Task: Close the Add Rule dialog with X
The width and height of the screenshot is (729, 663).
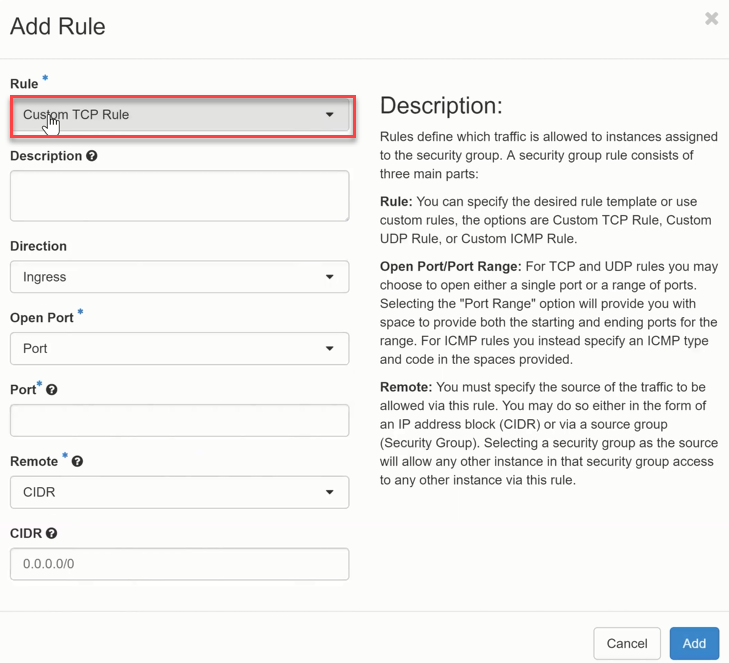Action: 711,19
